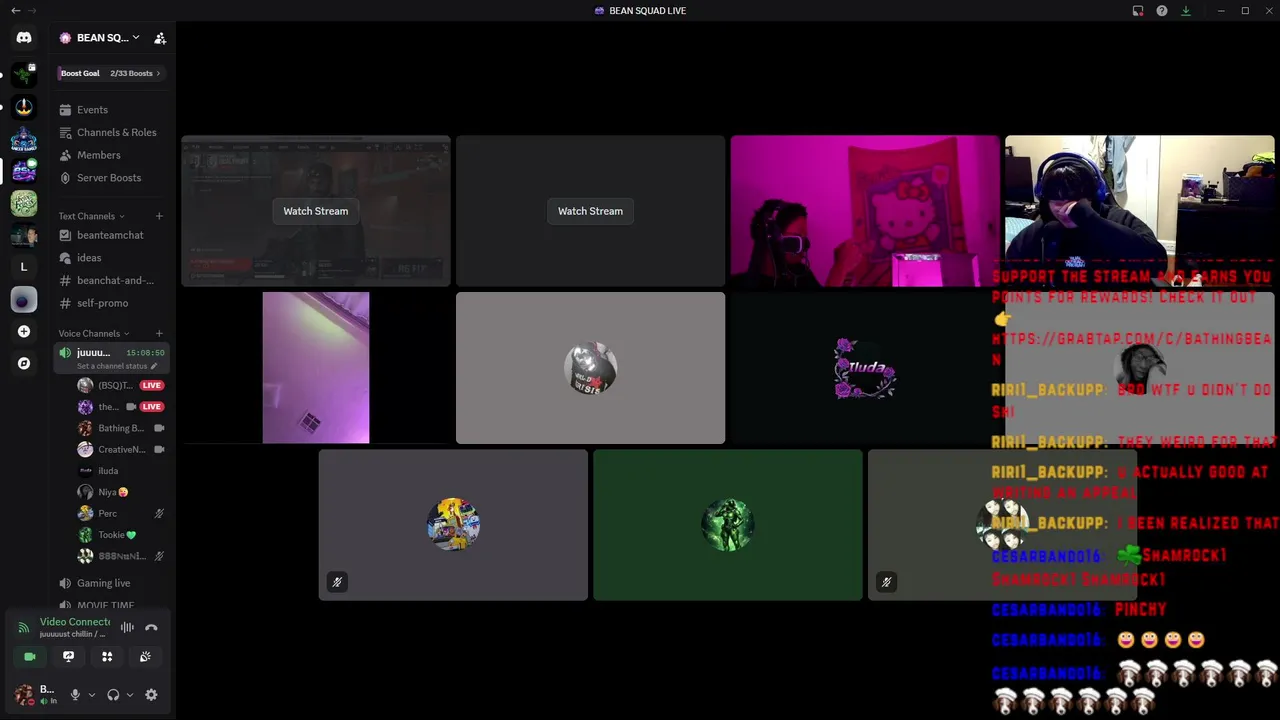This screenshot has width=1280, height=720.
Task: Toggle headphones deafen
Action: pos(113,695)
